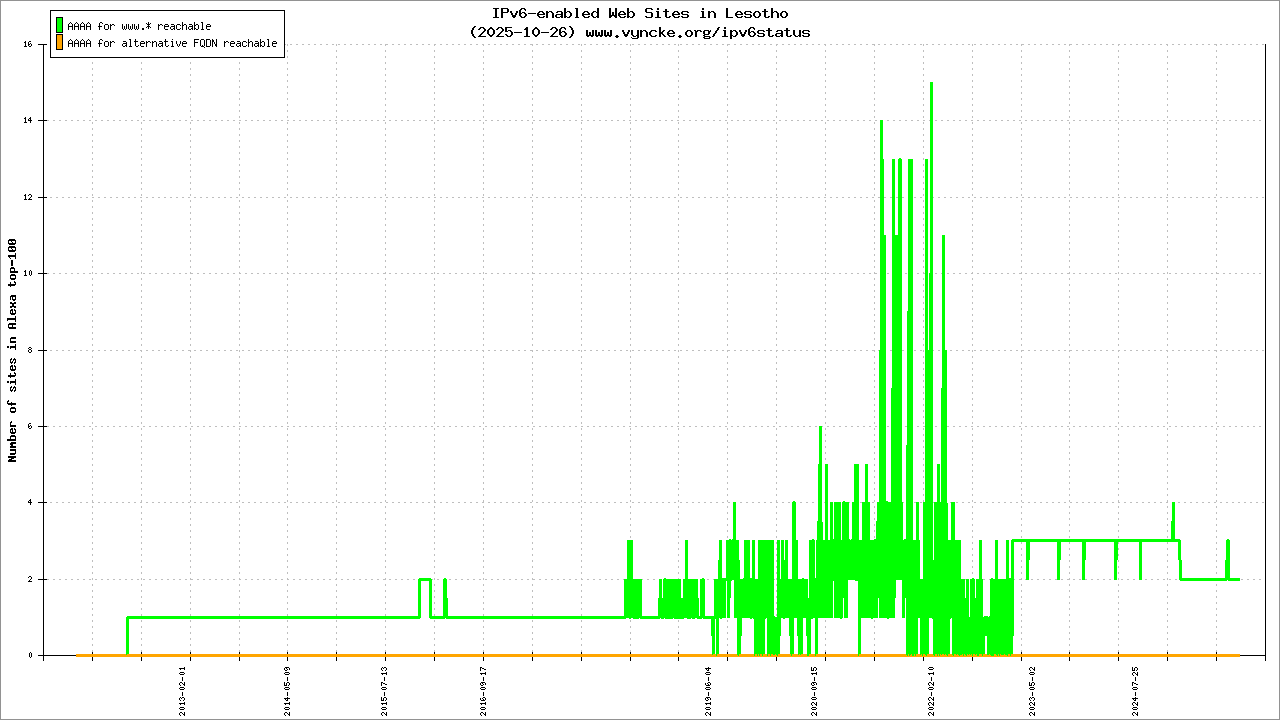Screen dimensions: 1280x720
Task: Click the tallest green peak reaching 15
Action: (x=931, y=85)
